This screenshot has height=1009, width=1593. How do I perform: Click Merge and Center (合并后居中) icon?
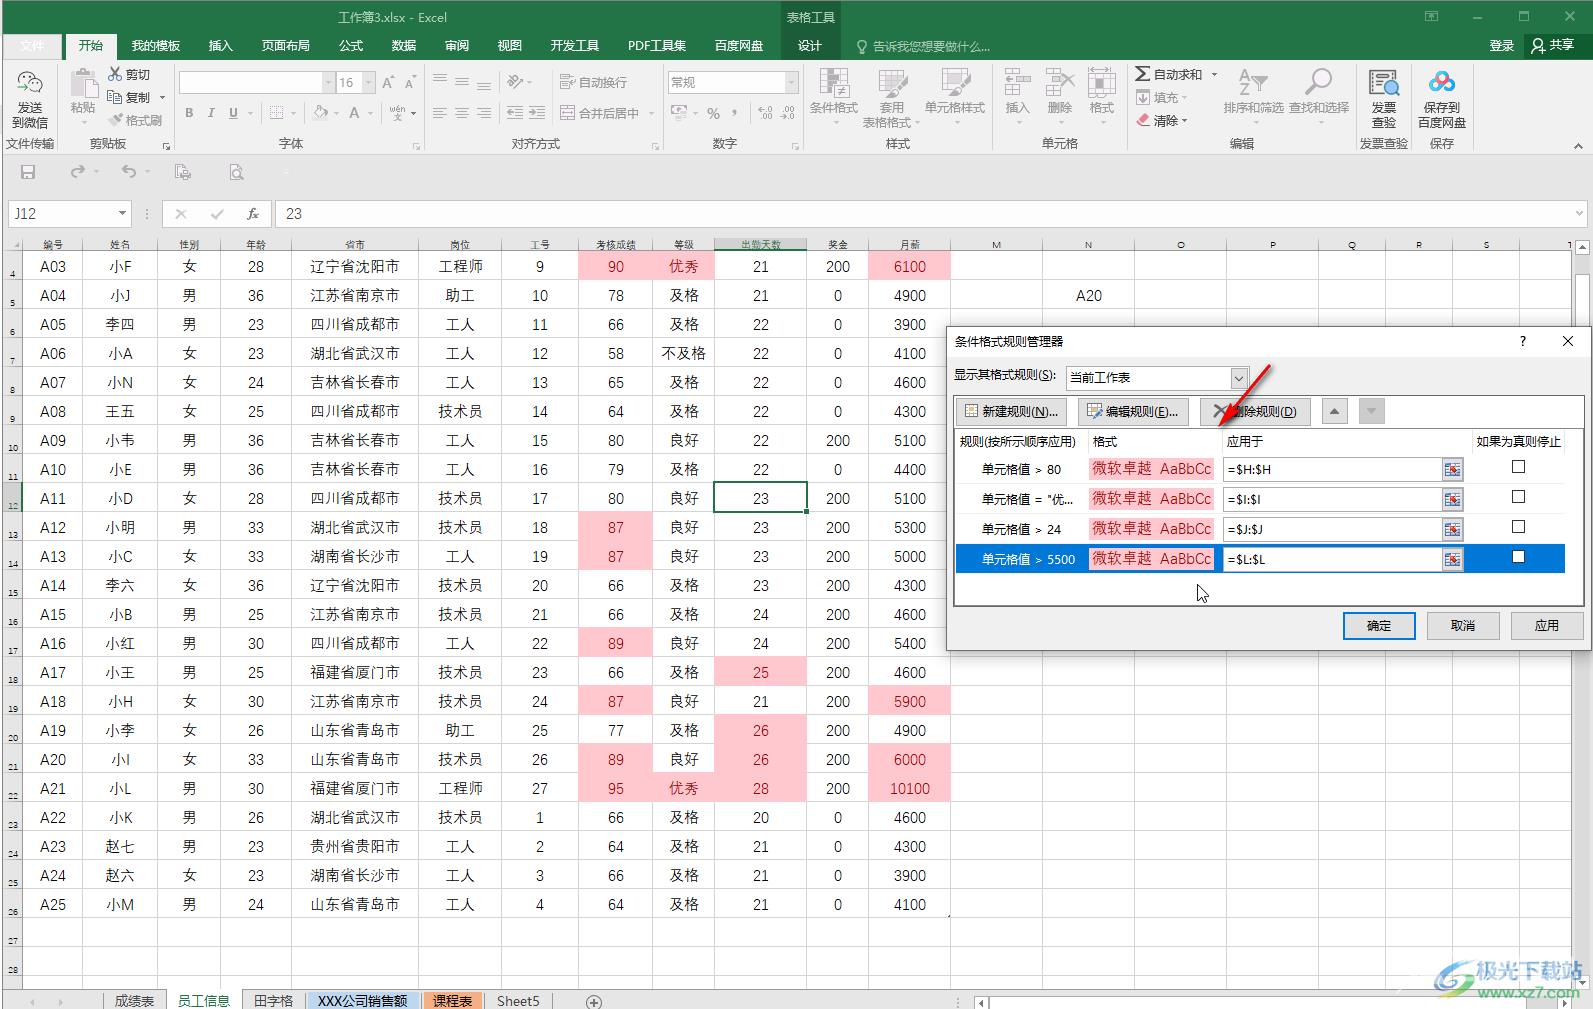click(567, 113)
